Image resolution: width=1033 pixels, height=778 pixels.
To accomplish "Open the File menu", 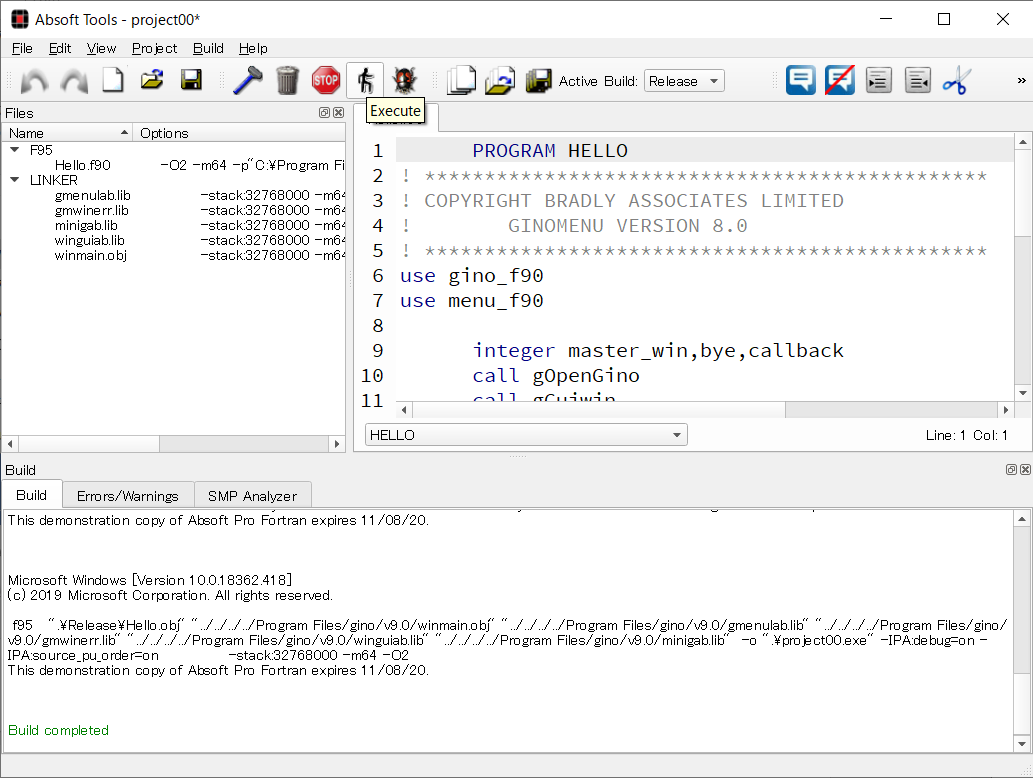I will [22, 48].
